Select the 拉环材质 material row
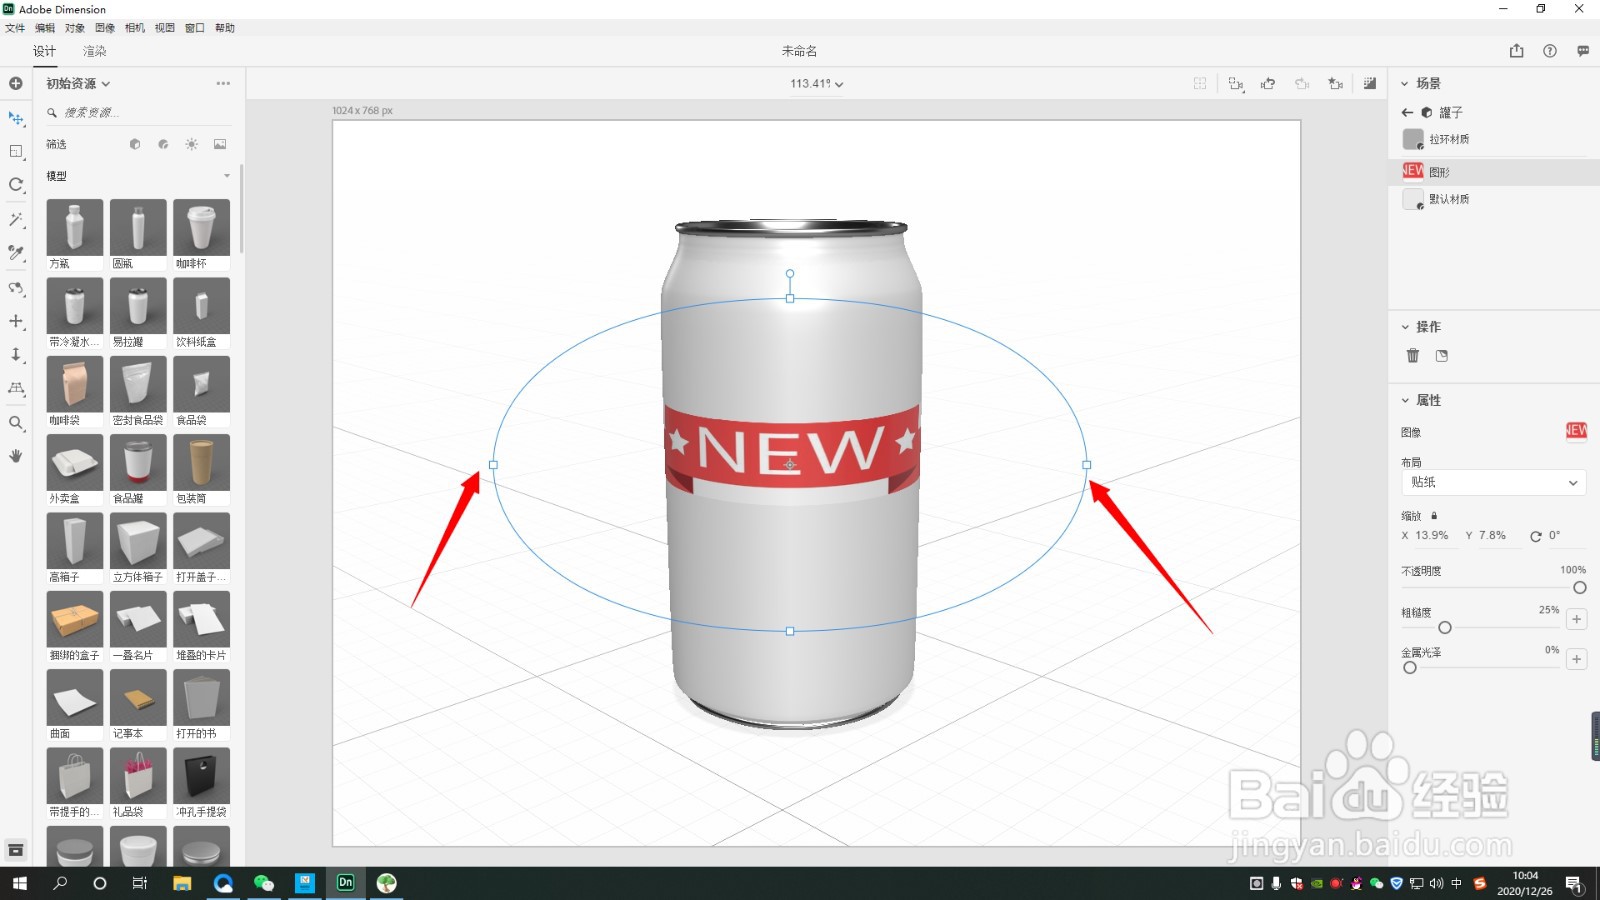 click(x=1494, y=139)
